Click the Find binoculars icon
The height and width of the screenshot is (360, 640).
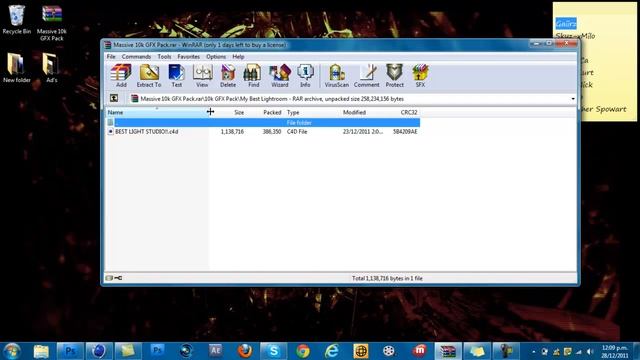click(253, 76)
